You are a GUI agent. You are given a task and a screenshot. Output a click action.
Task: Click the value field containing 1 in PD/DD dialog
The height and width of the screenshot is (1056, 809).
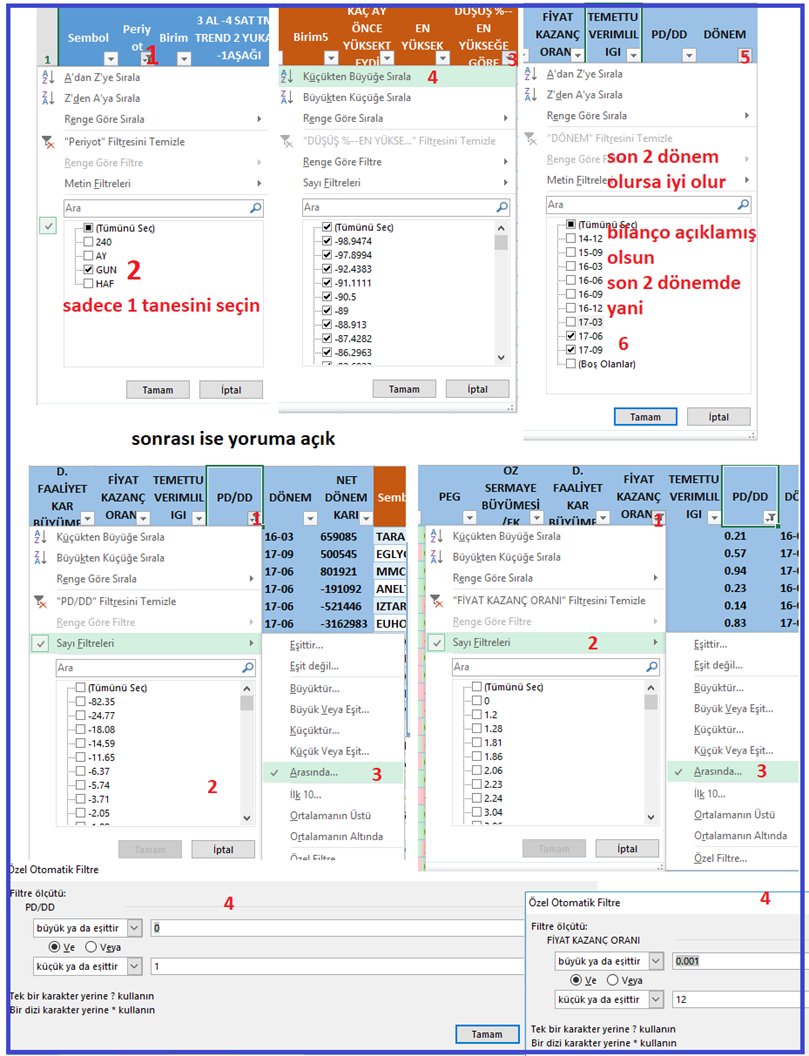(x=337, y=966)
